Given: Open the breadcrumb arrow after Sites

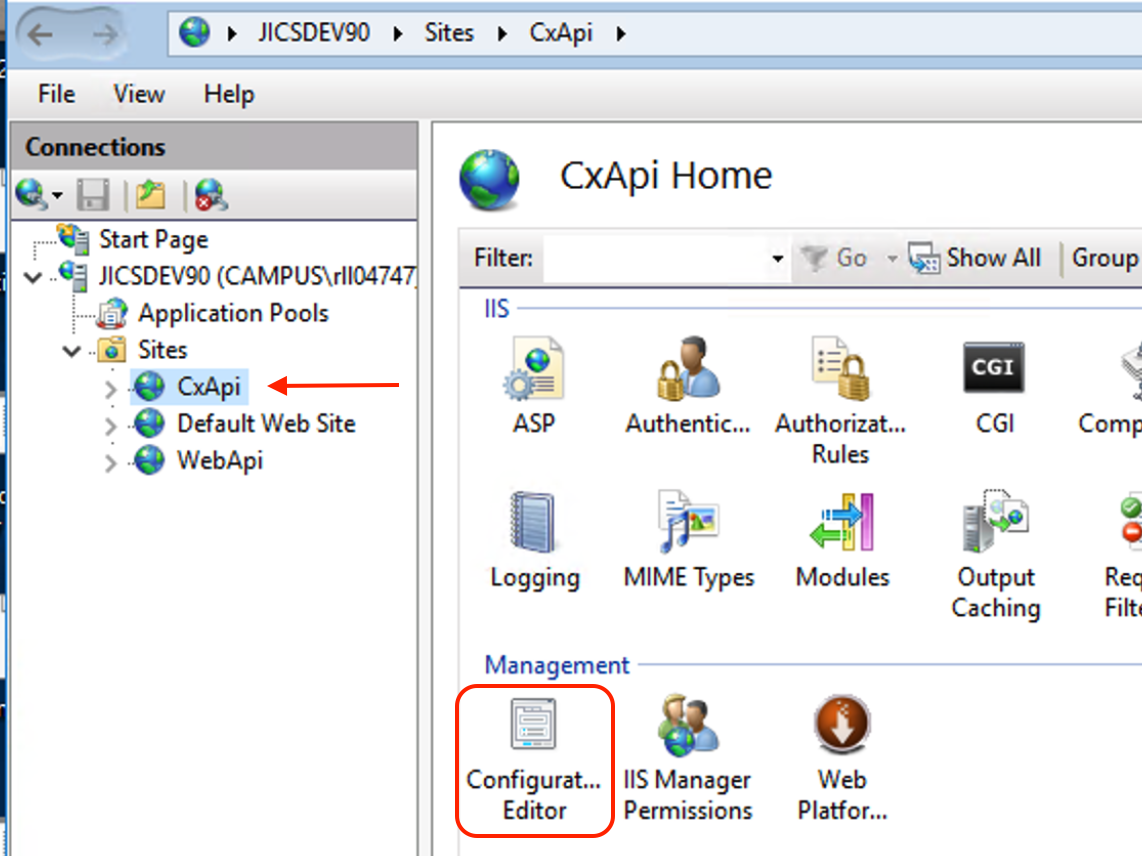Looking at the screenshot, I should (x=502, y=34).
